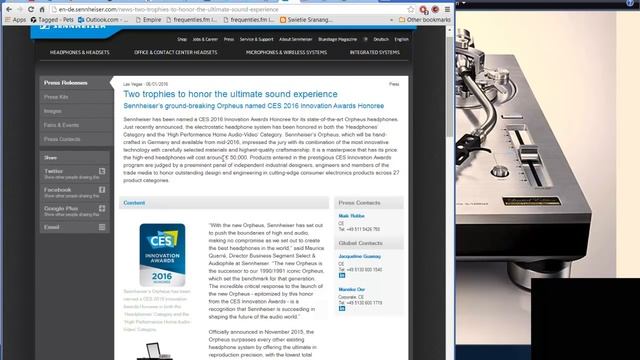This screenshot has width=640, height=360.
Task: Open Jacqueline Gusmag's LinkedIn icon
Action: (x=342, y=276)
